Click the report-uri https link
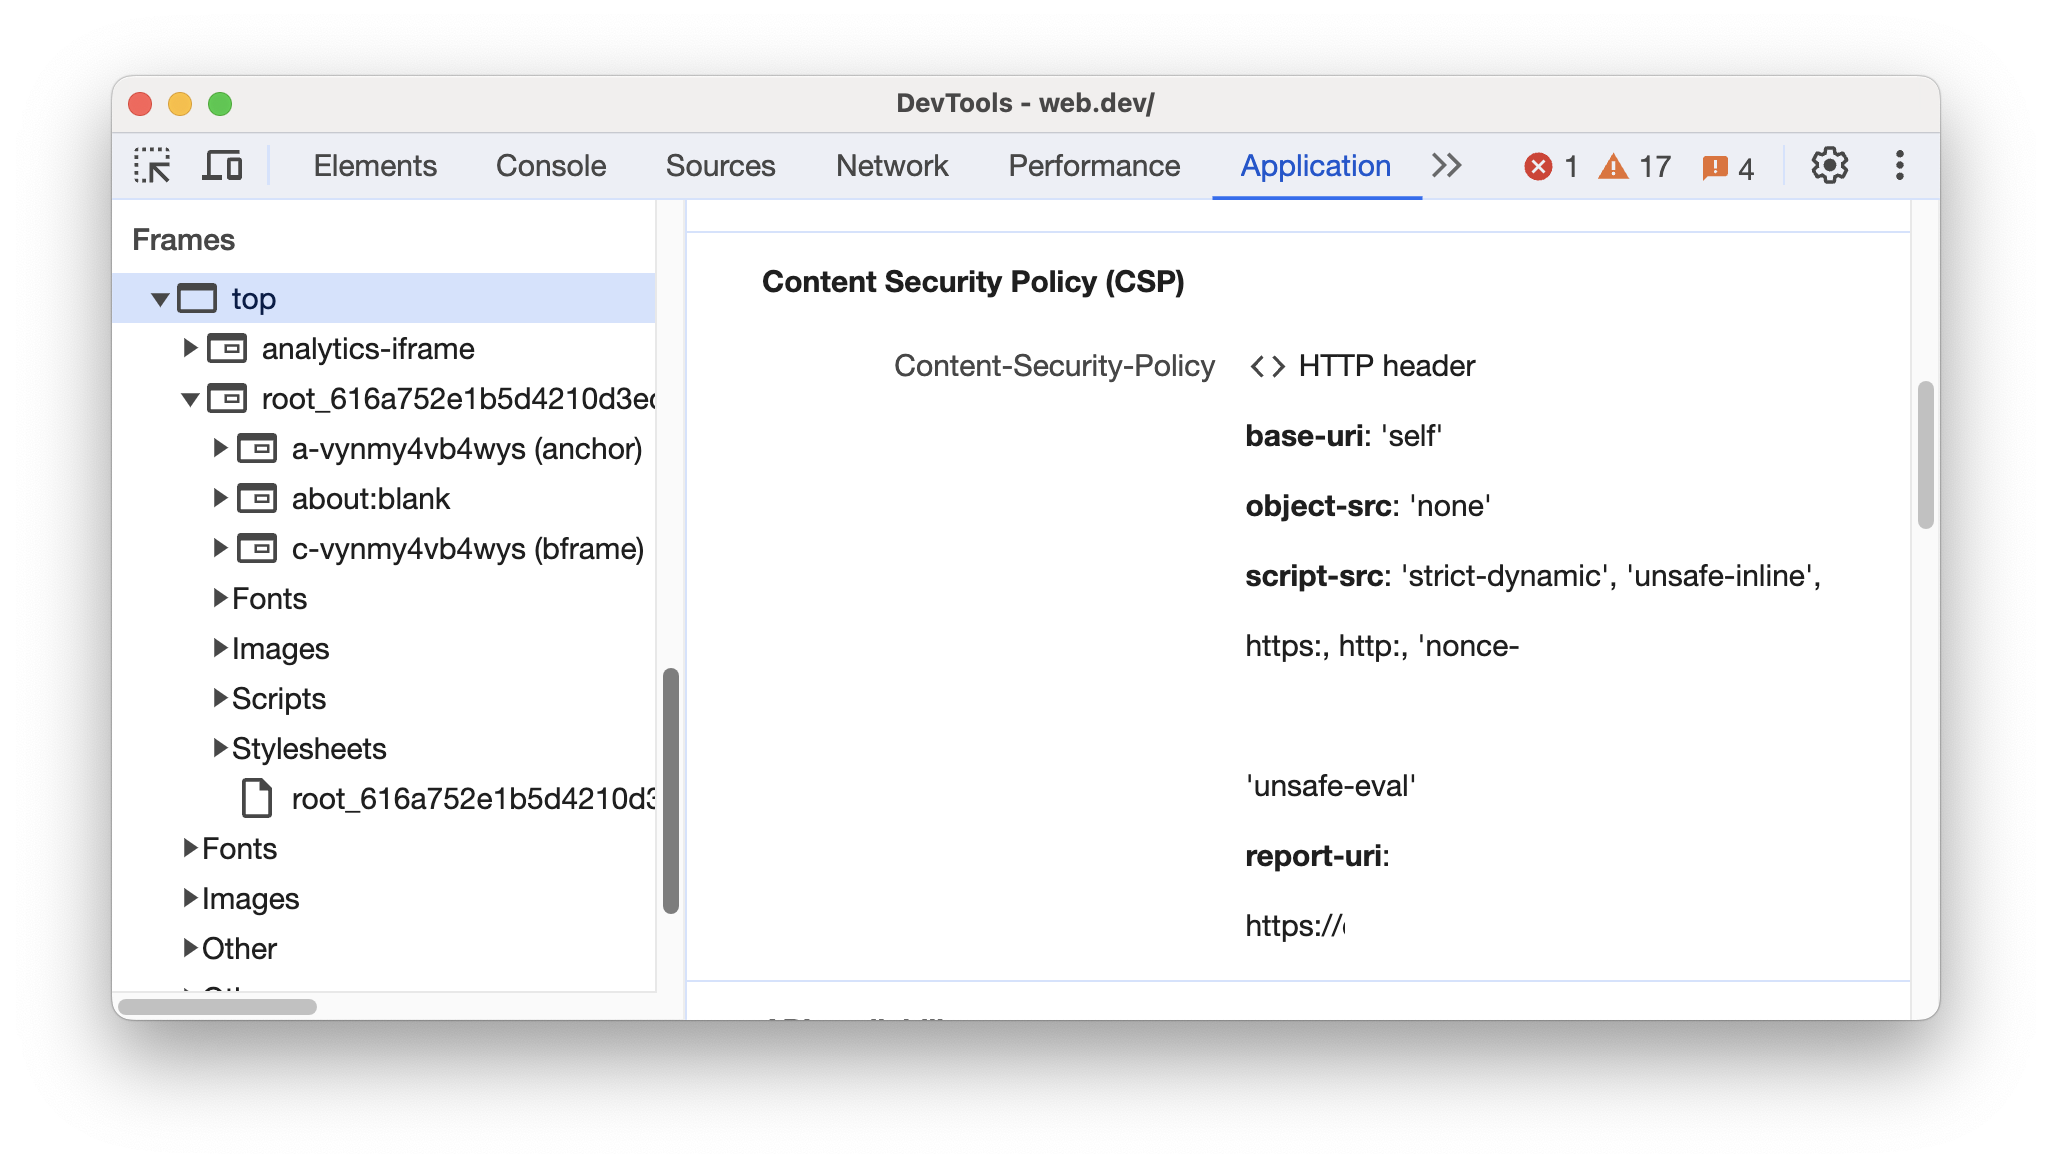 pyautogui.click(x=1282, y=926)
